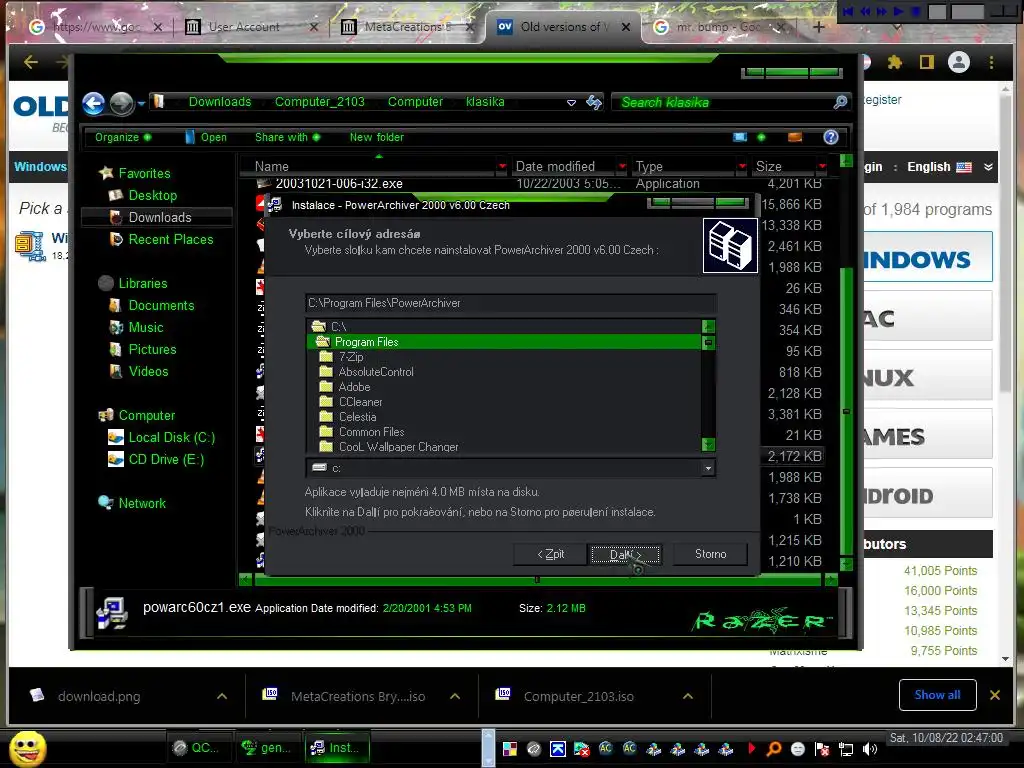This screenshot has width=1024, height=768.
Task: Click folder list scroll up arrow
Action: pos(708,326)
